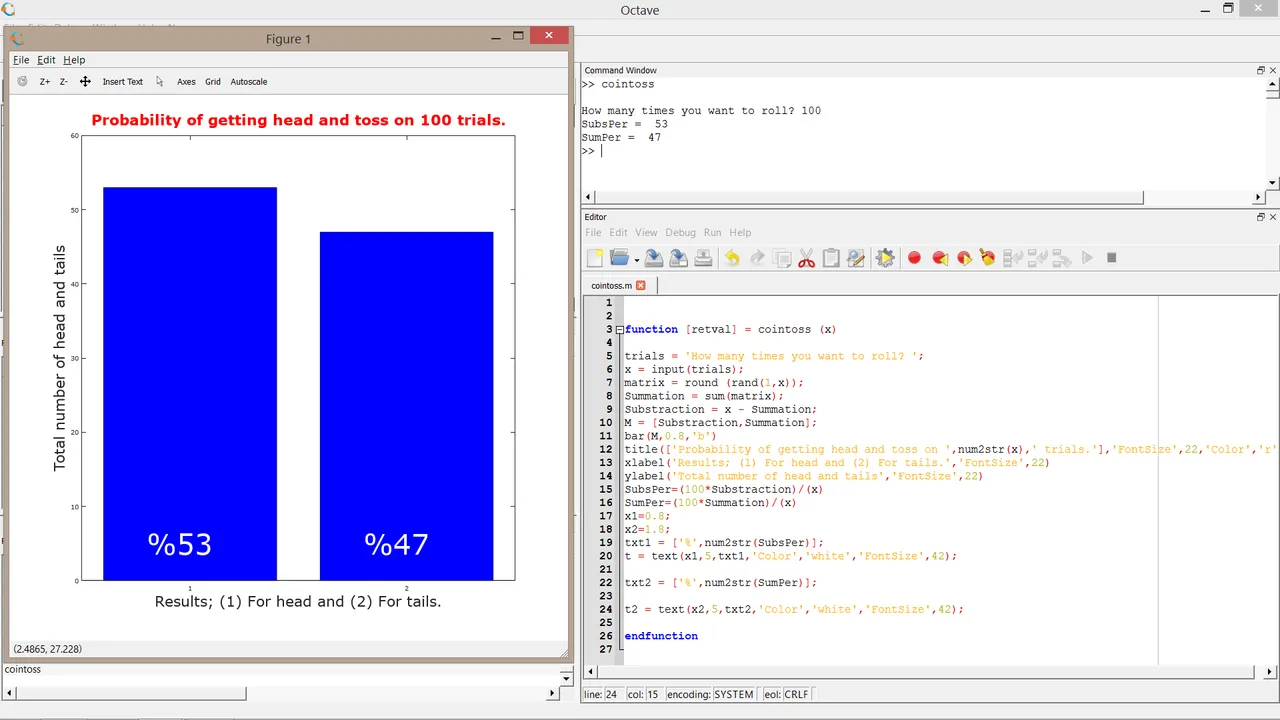Viewport: 1280px width, 720px height.
Task: Click the Redo arrow icon
Action: pos(757,258)
